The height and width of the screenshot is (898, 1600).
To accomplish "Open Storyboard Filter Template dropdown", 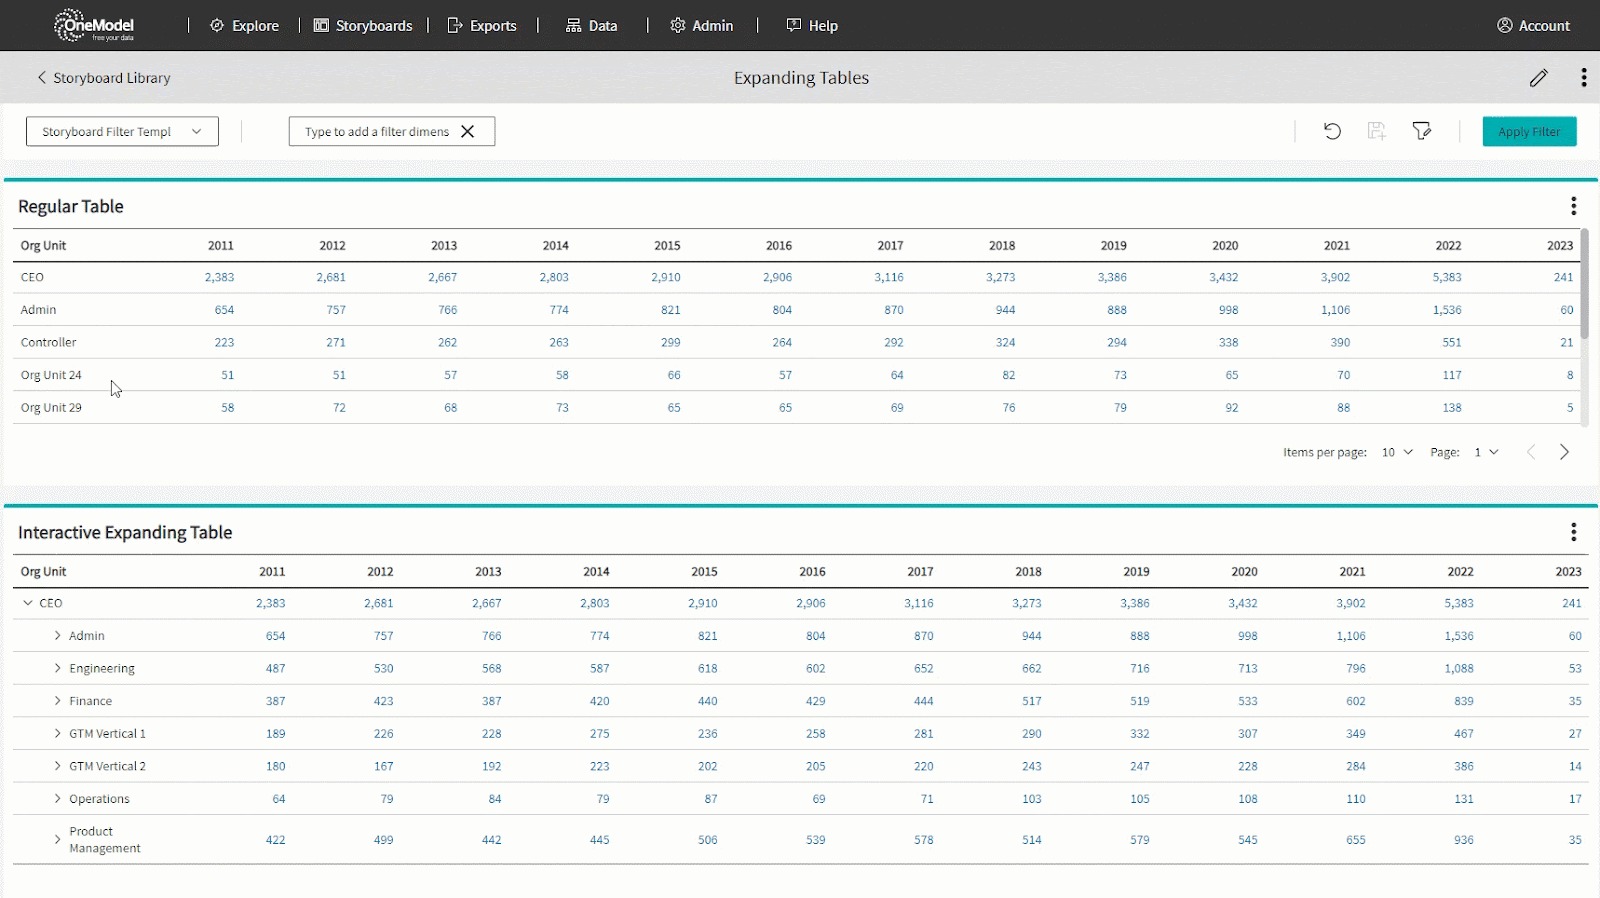I will 122,132.
